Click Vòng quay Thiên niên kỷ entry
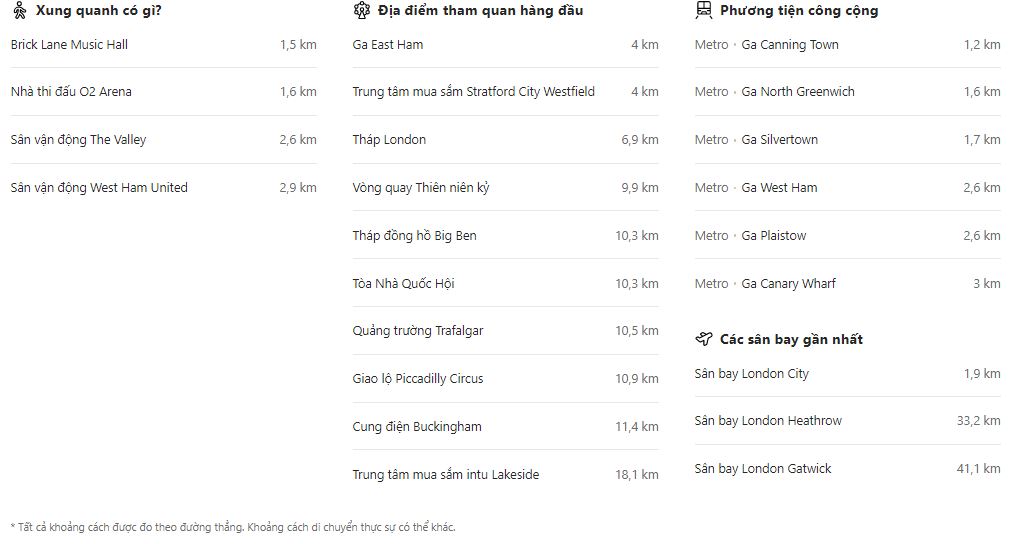This screenshot has height=544, width=1027. (x=506, y=187)
